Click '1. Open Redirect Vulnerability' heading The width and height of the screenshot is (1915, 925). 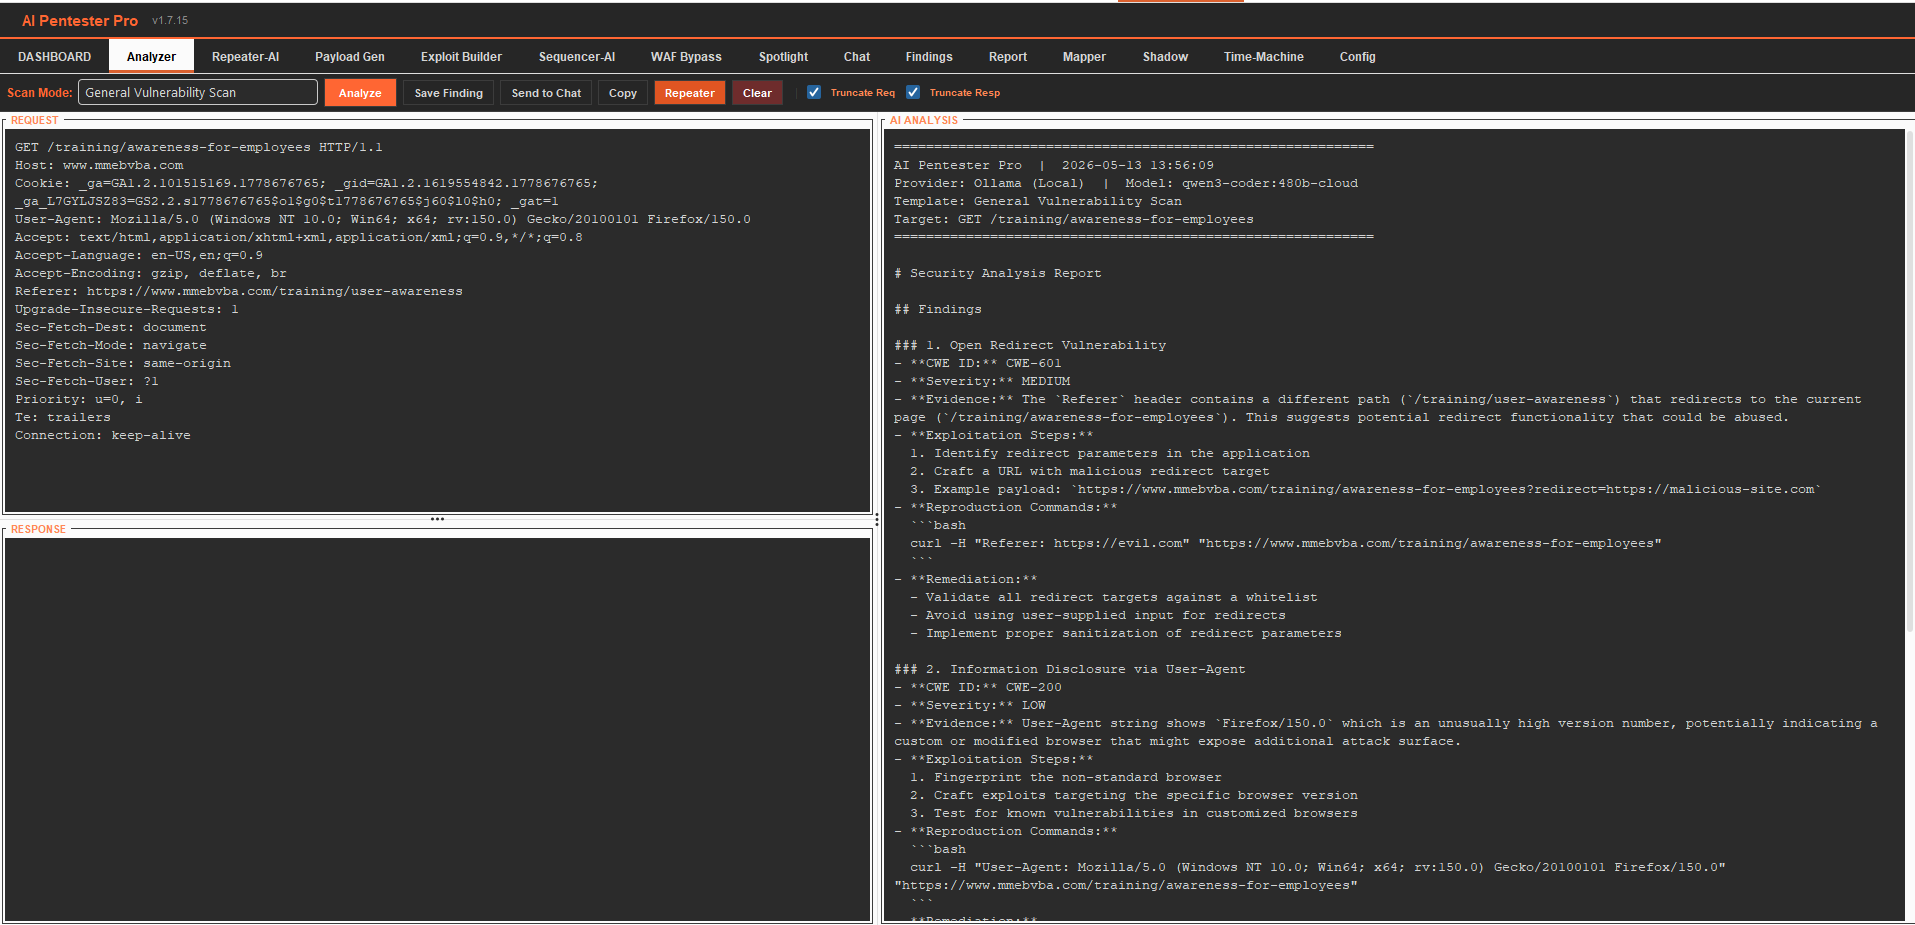pos(1030,345)
